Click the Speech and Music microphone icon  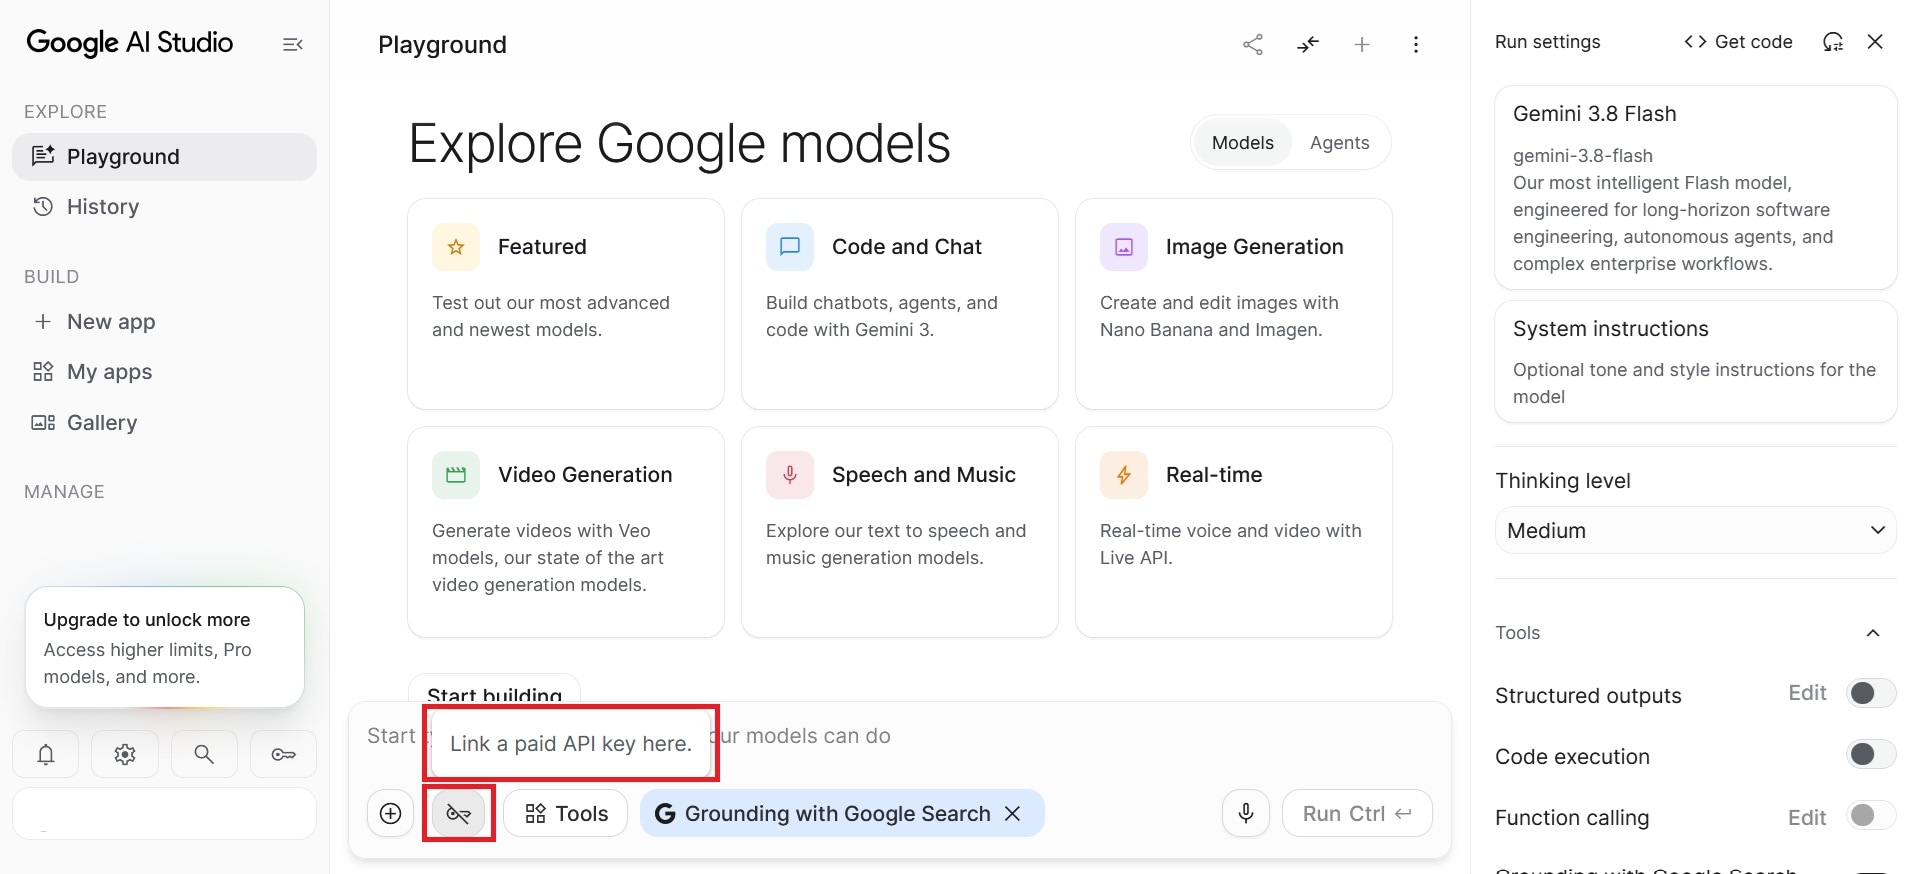(x=790, y=475)
